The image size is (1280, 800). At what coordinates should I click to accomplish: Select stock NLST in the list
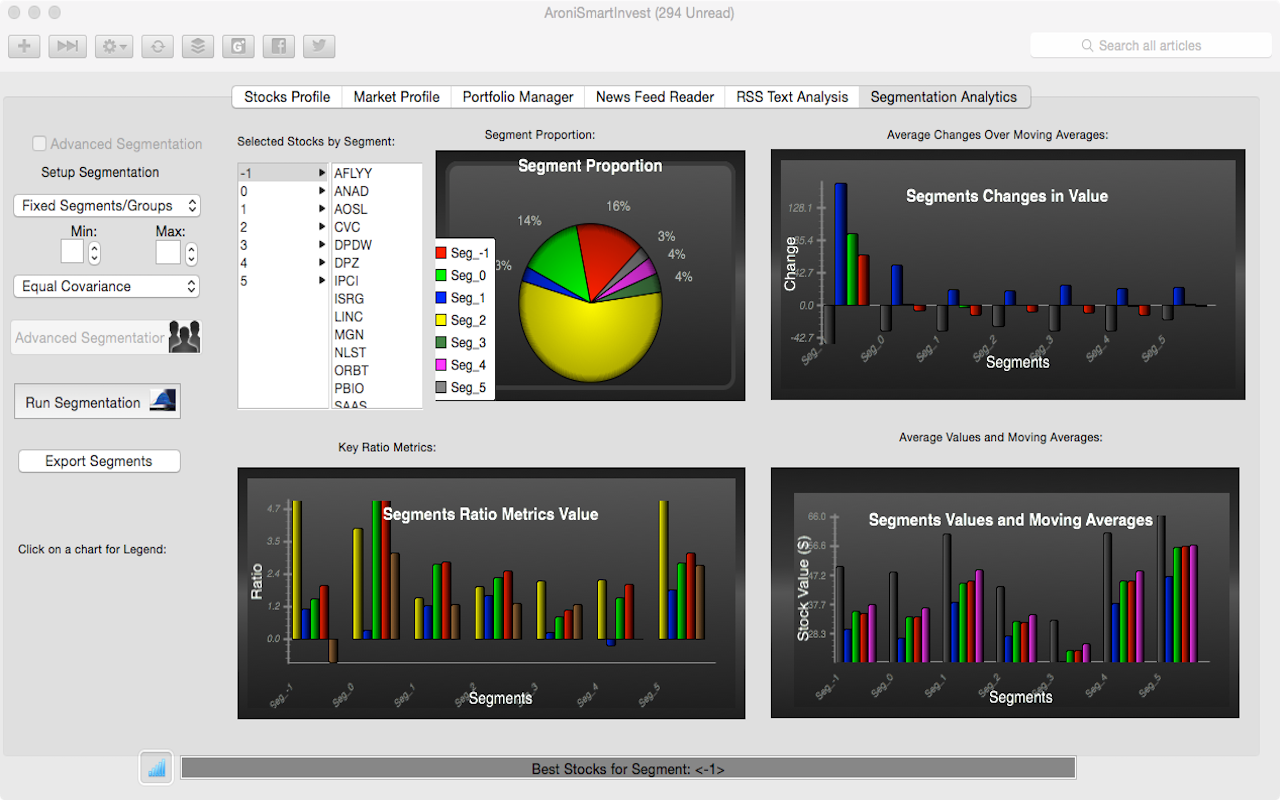376,353
